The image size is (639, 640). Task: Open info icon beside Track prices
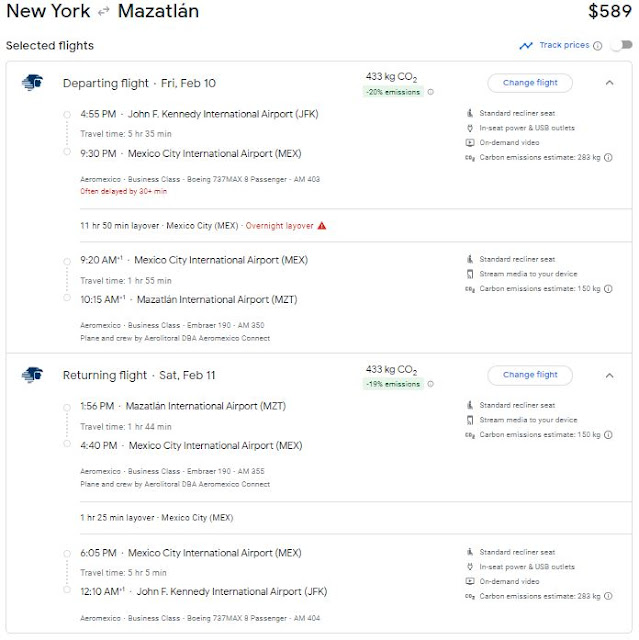[x=597, y=45]
